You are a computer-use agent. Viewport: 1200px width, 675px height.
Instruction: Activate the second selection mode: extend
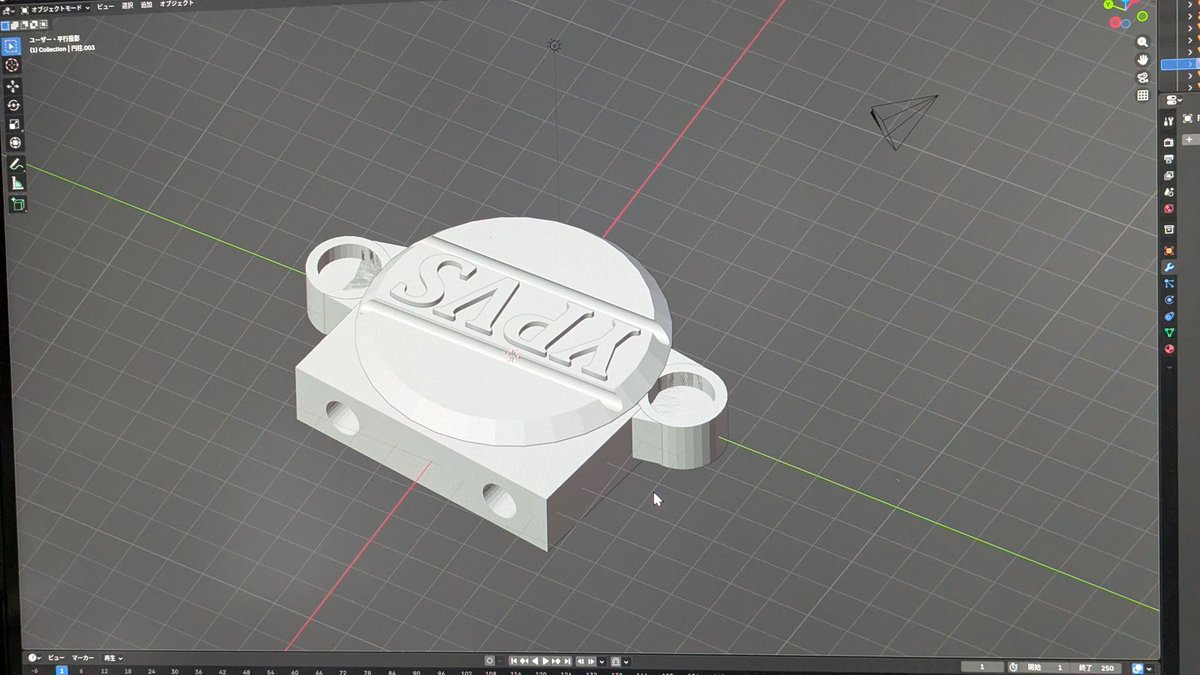coord(14,25)
